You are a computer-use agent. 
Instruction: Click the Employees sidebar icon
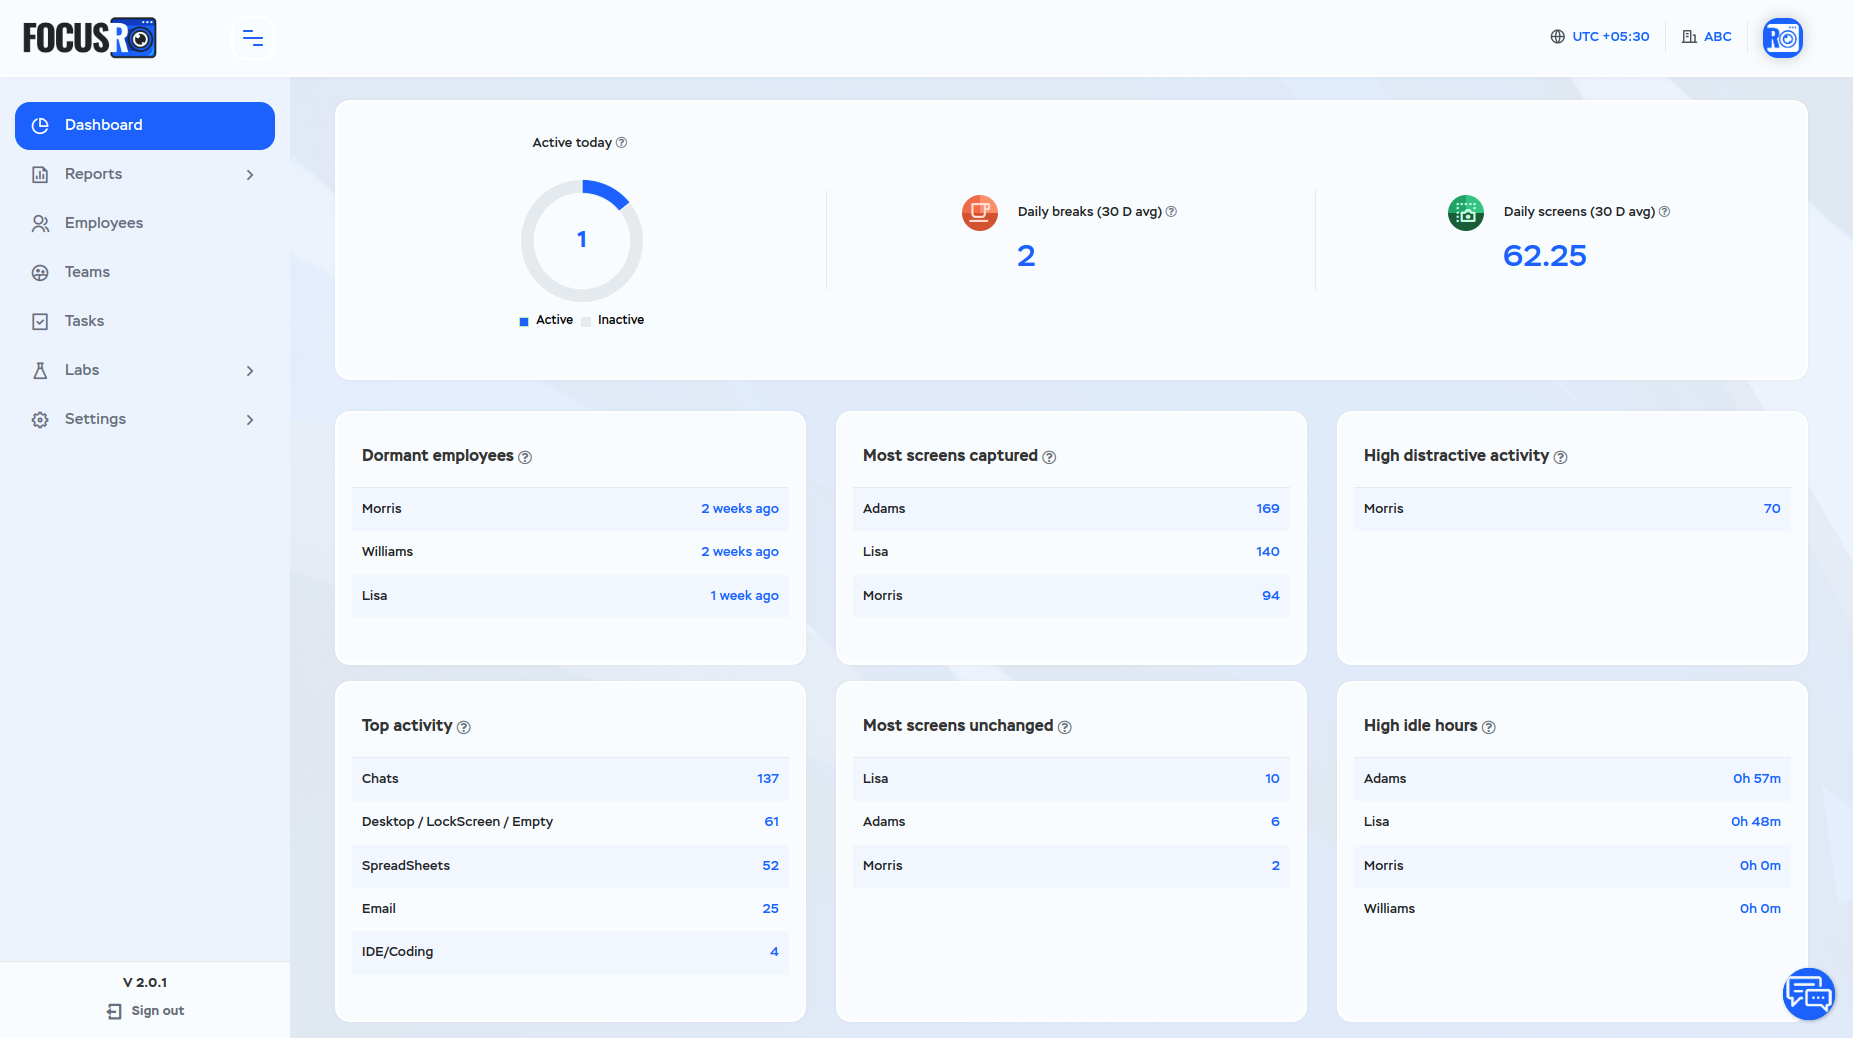coord(40,223)
